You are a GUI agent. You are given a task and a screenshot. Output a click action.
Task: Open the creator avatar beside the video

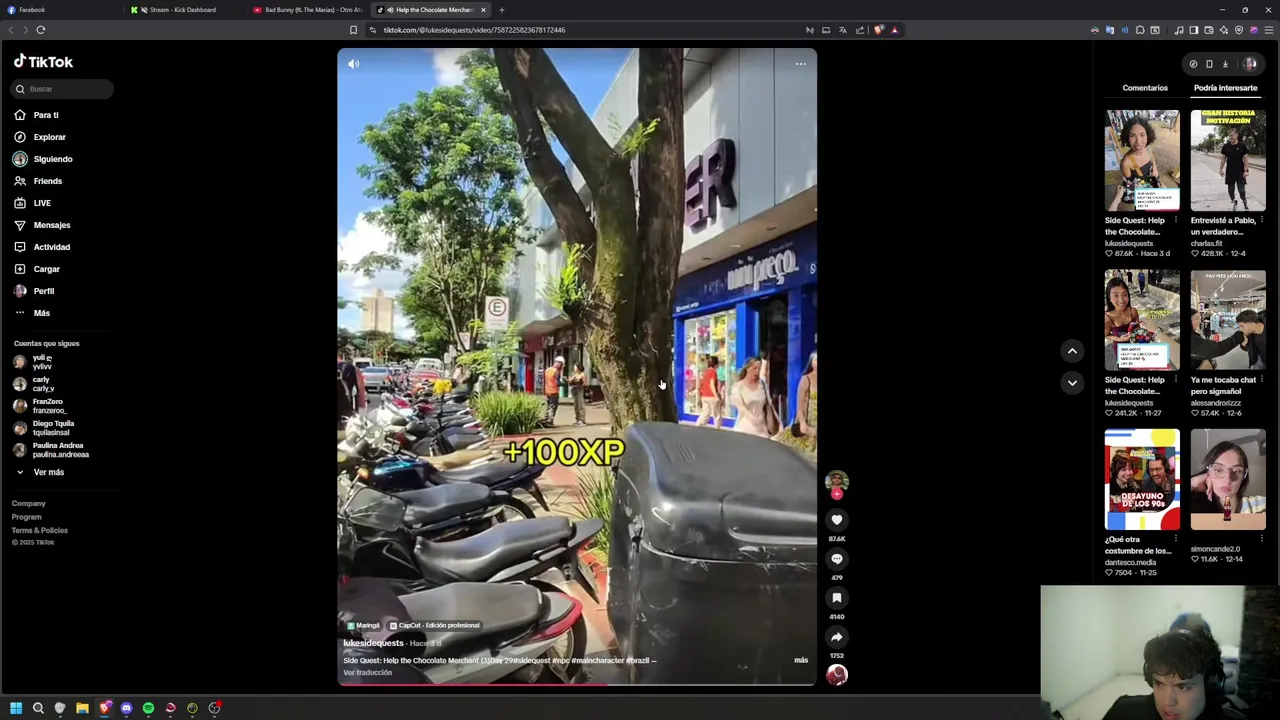(837, 482)
